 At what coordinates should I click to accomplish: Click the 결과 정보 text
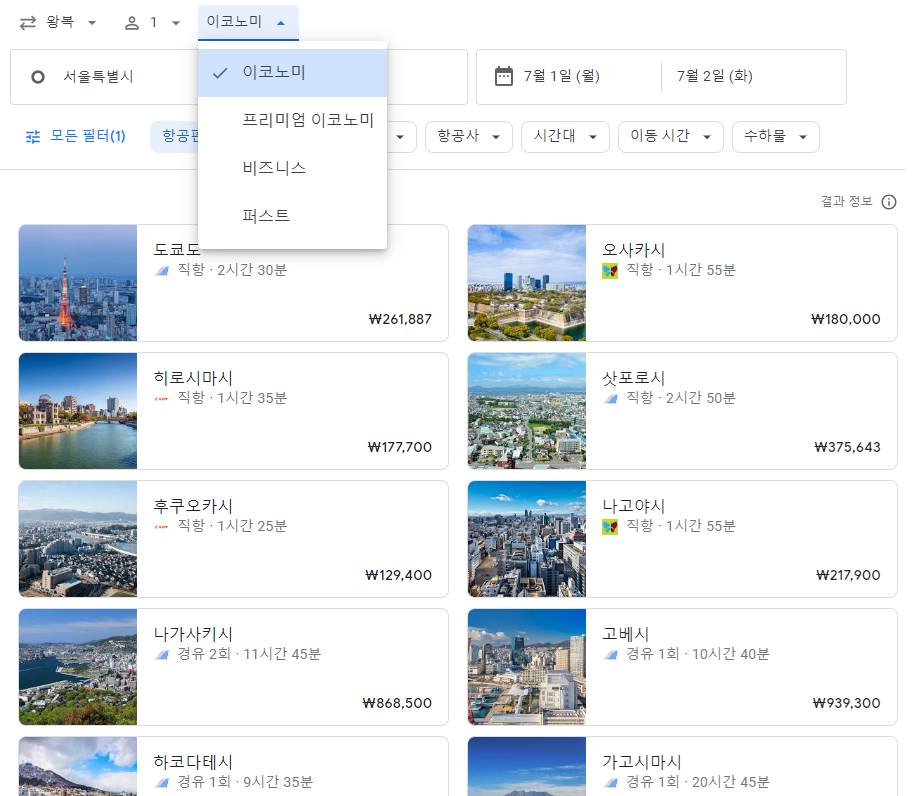tap(846, 202)
